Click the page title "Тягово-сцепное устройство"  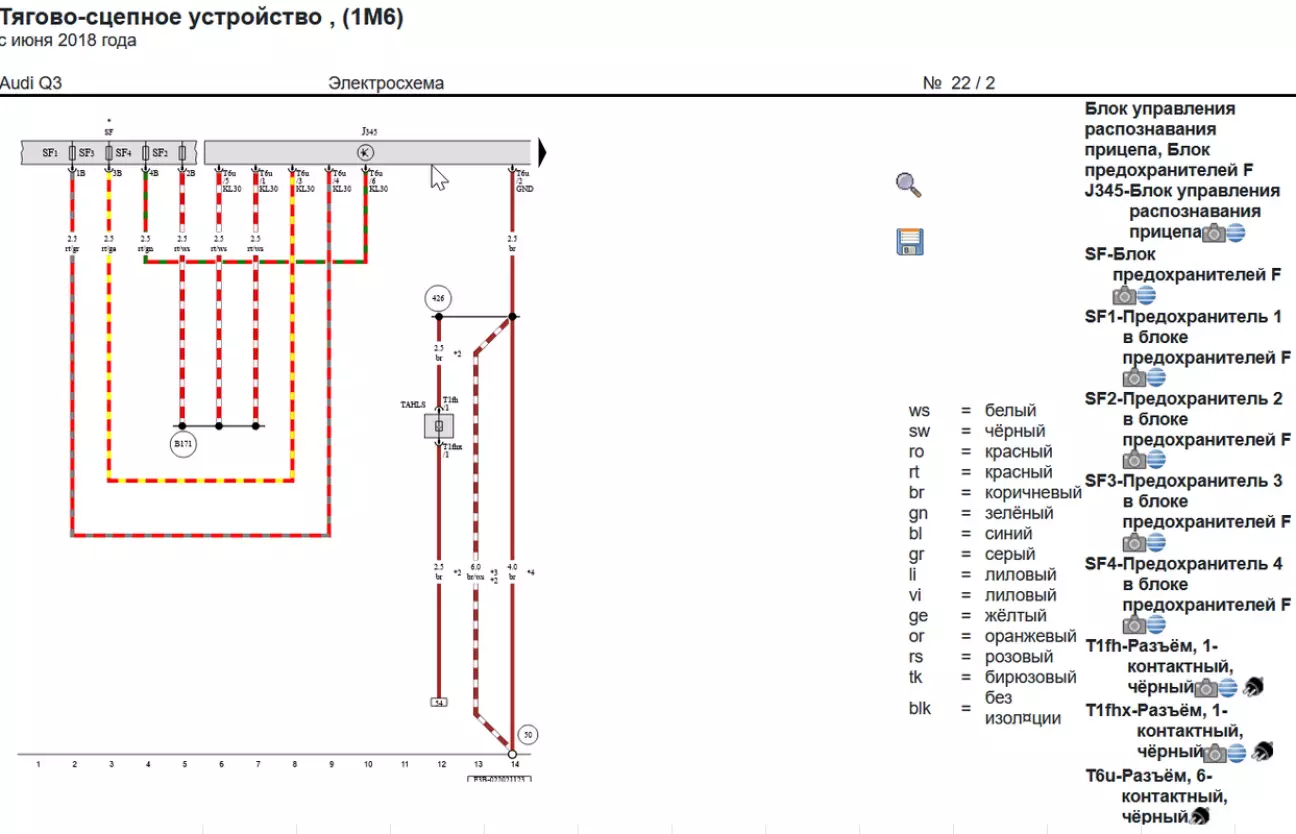pyautogui.click(x=159, y=17)
